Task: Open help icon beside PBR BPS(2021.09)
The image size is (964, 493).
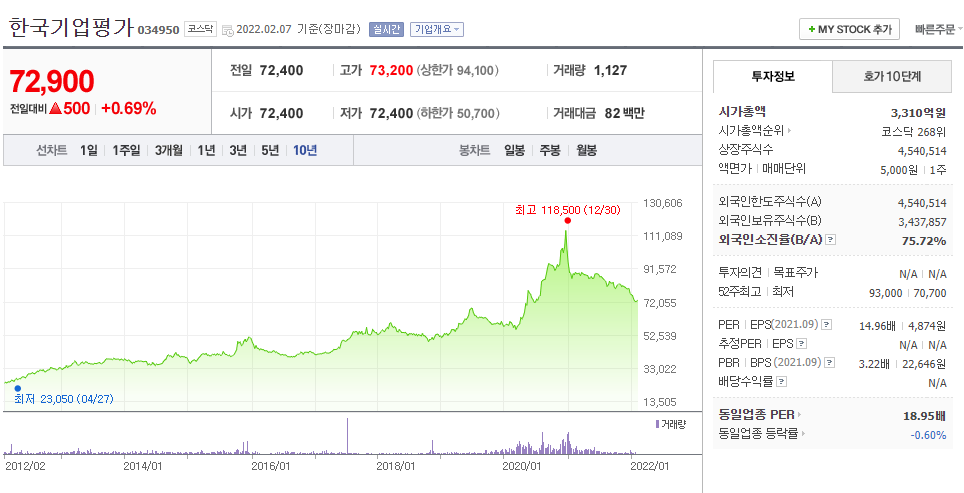Action: coord(830,363)
